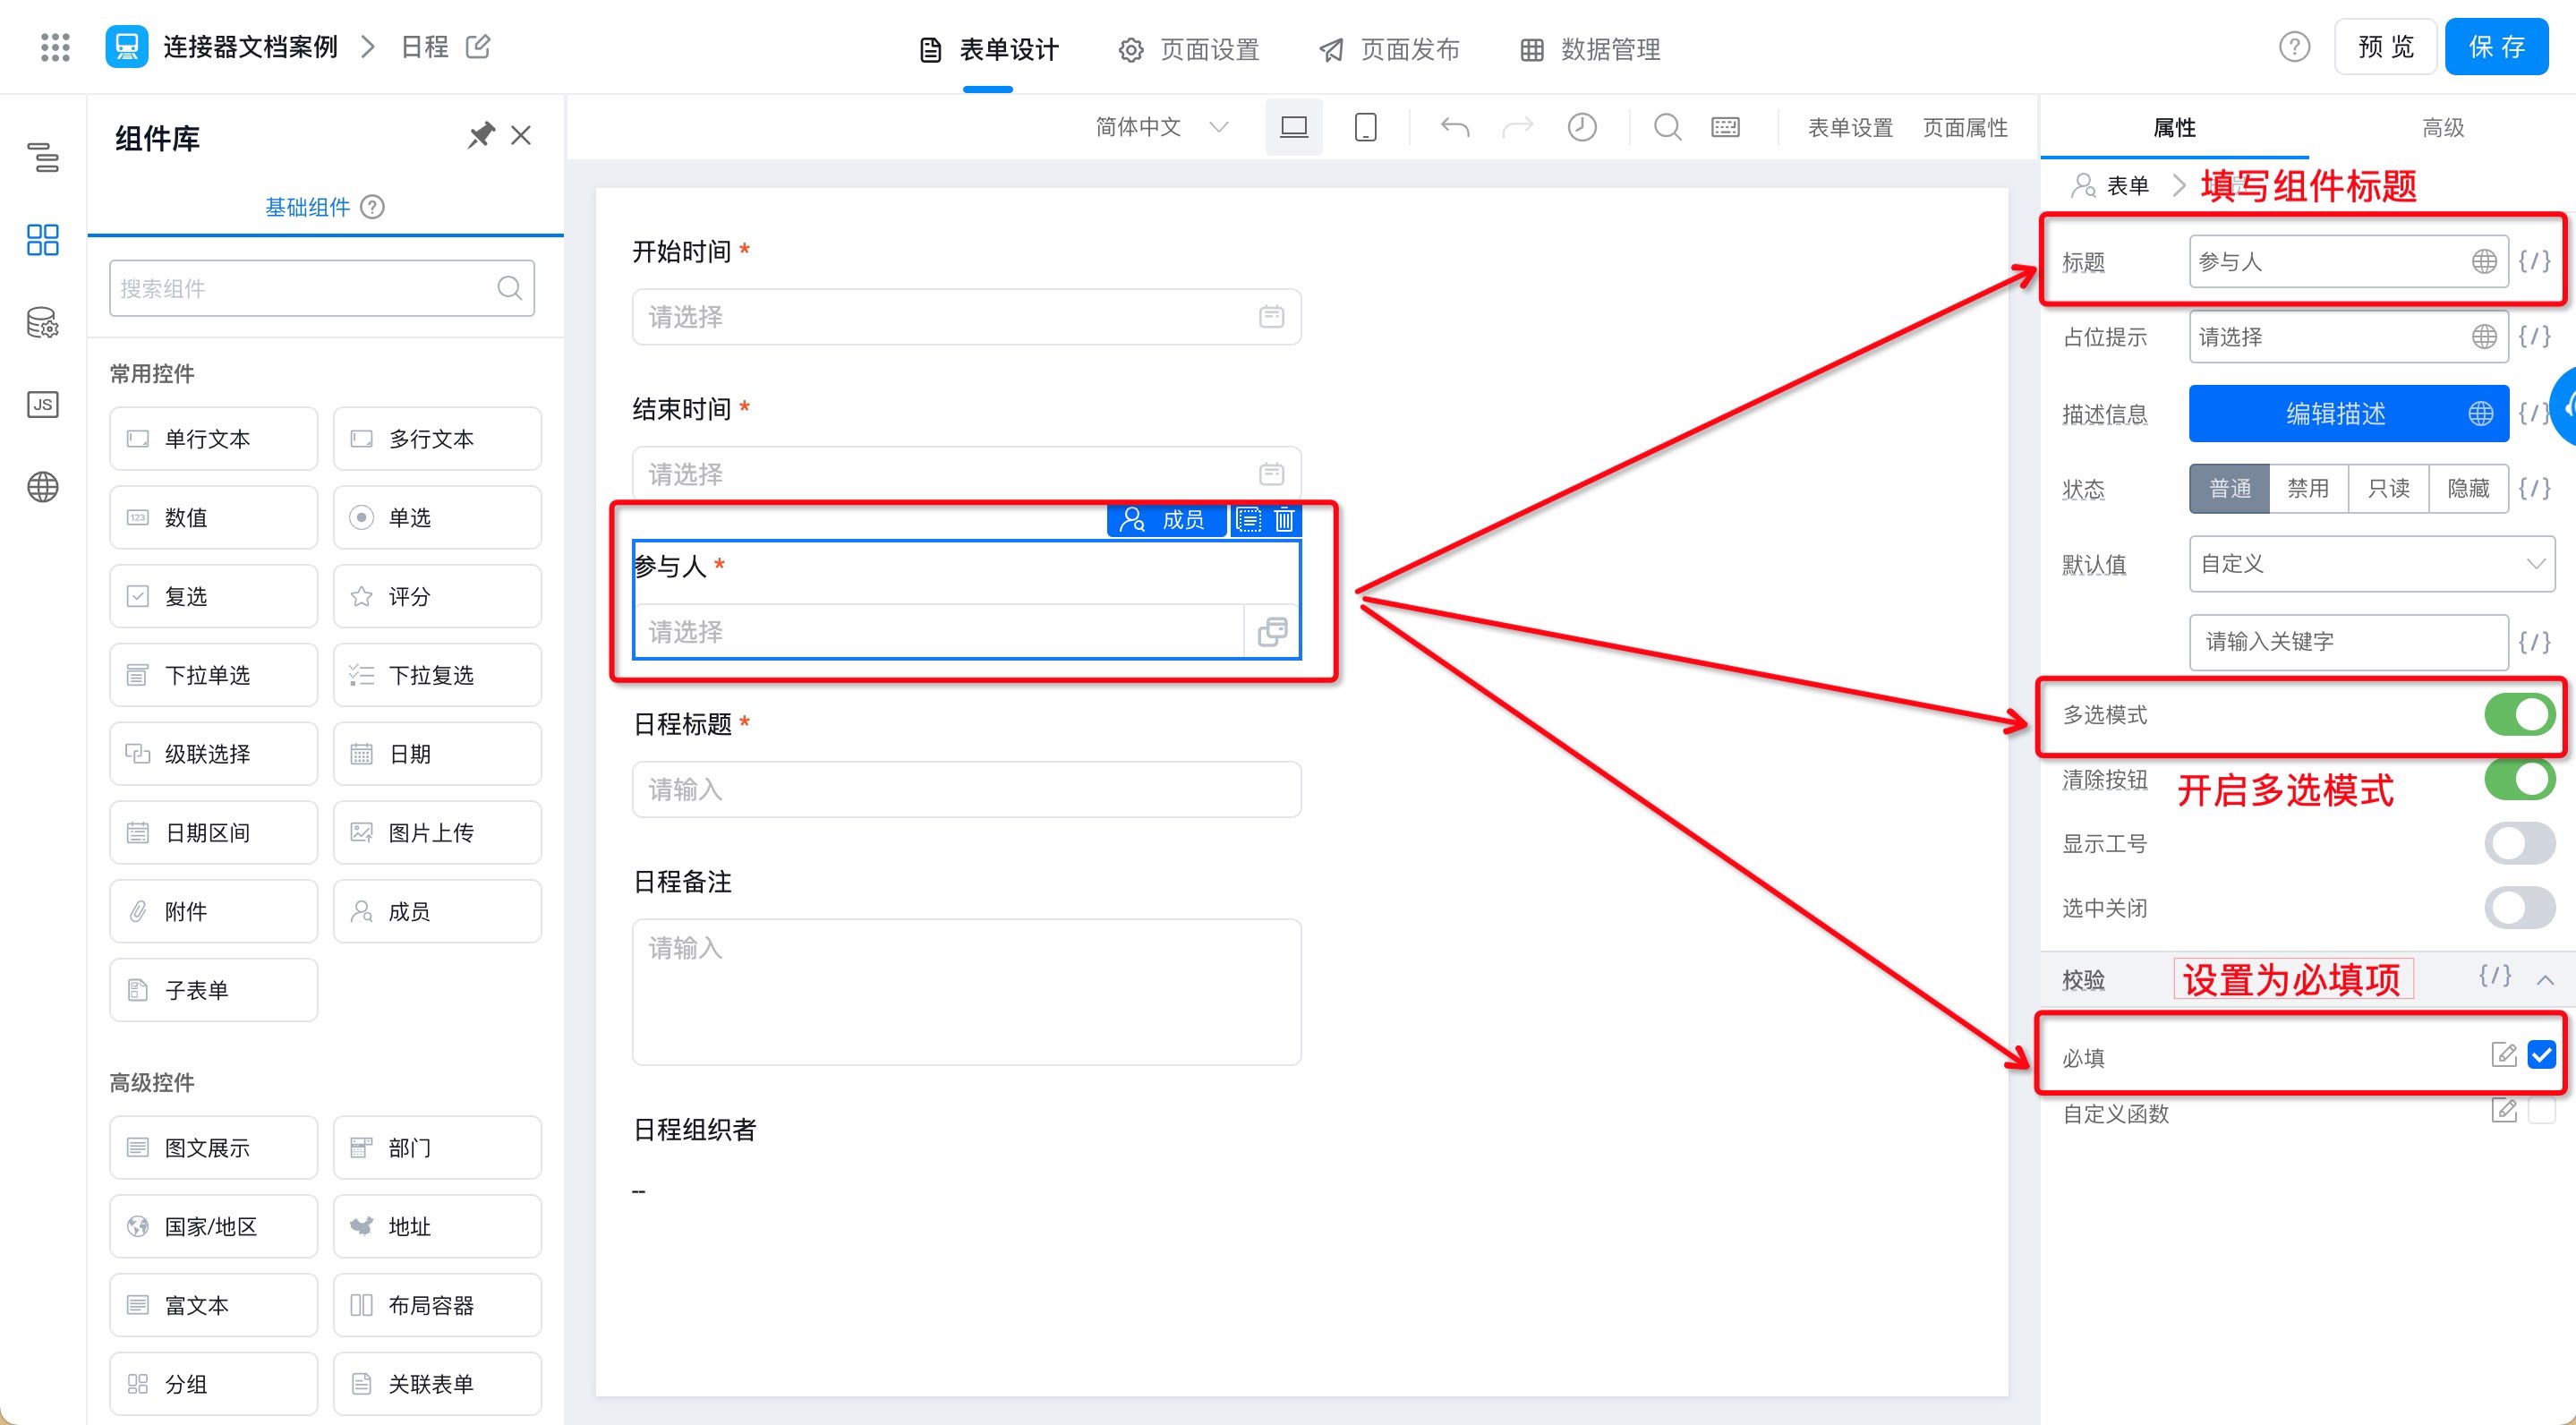Switch to mobile device preview icon

coord(1365,127)
